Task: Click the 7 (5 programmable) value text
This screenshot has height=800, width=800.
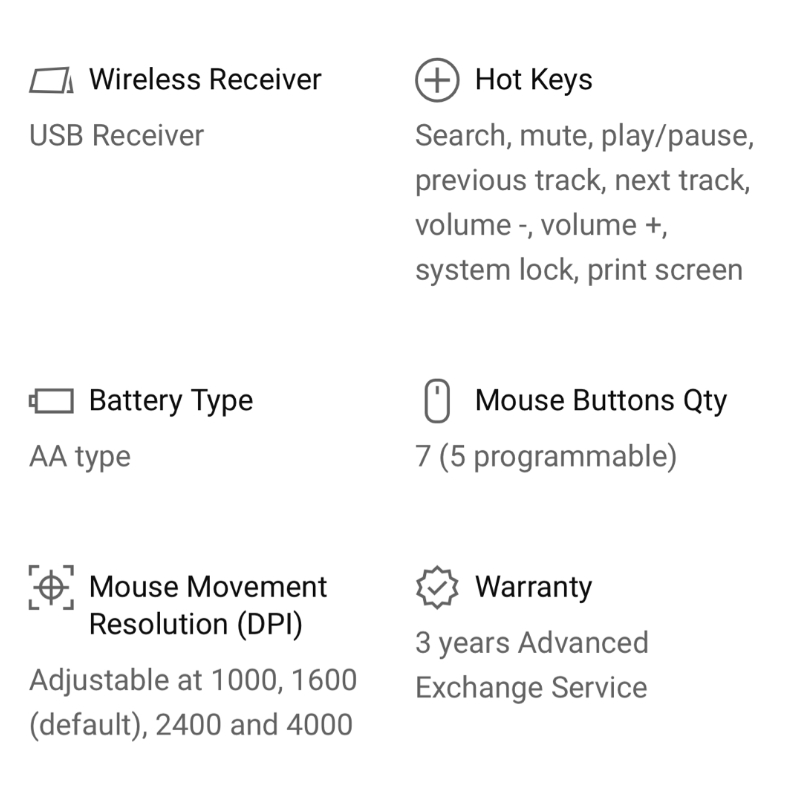Action: click(546, 457)
